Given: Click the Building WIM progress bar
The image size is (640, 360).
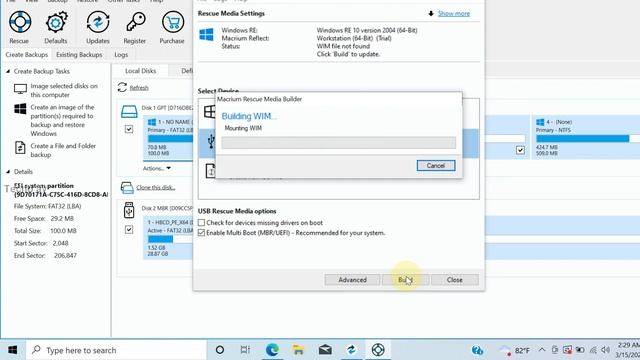Looking at the screenshot, I should (338, 142).
